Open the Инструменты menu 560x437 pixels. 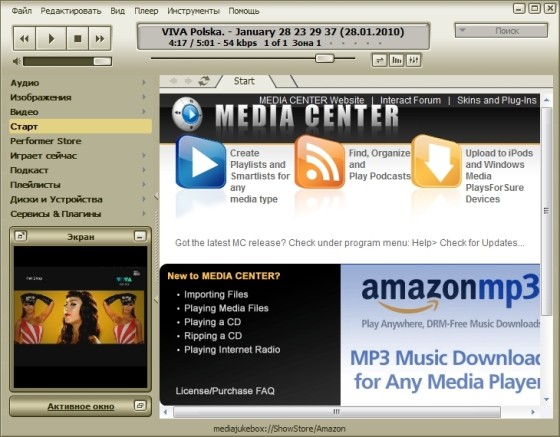click(193, 11)
